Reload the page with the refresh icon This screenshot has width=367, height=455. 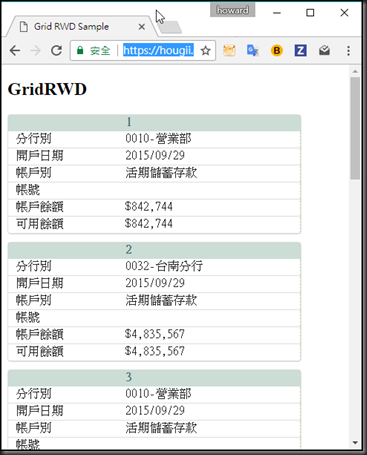point(56,51)
